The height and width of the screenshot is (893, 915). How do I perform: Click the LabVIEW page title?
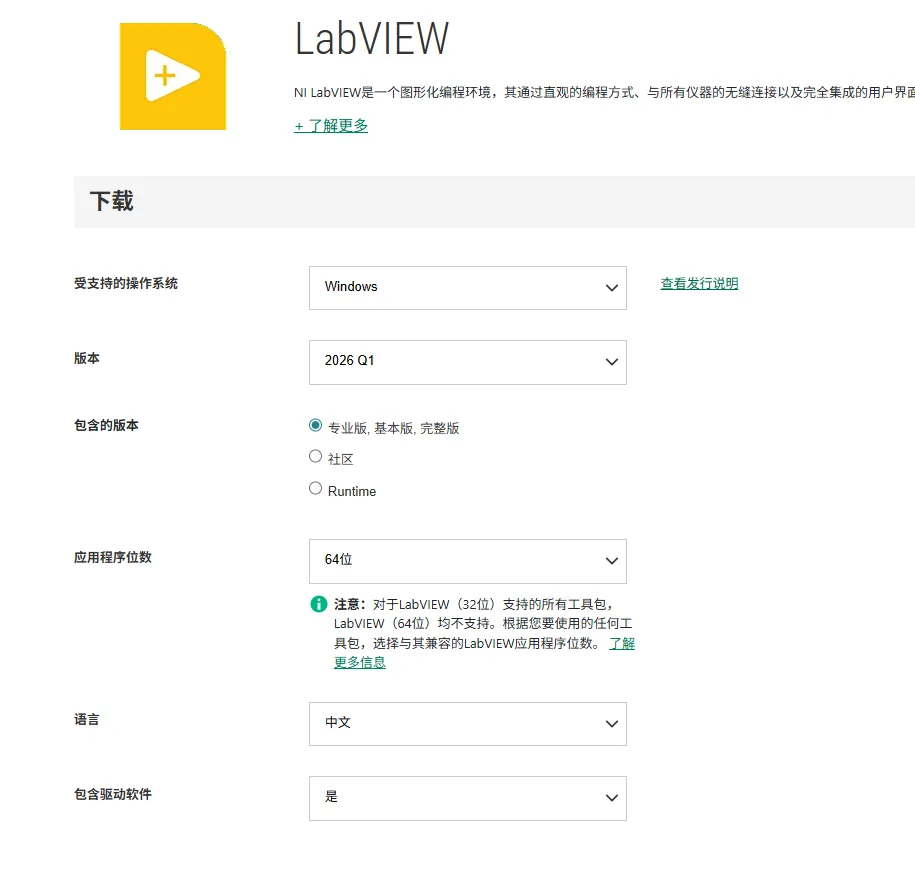[372, 39]
